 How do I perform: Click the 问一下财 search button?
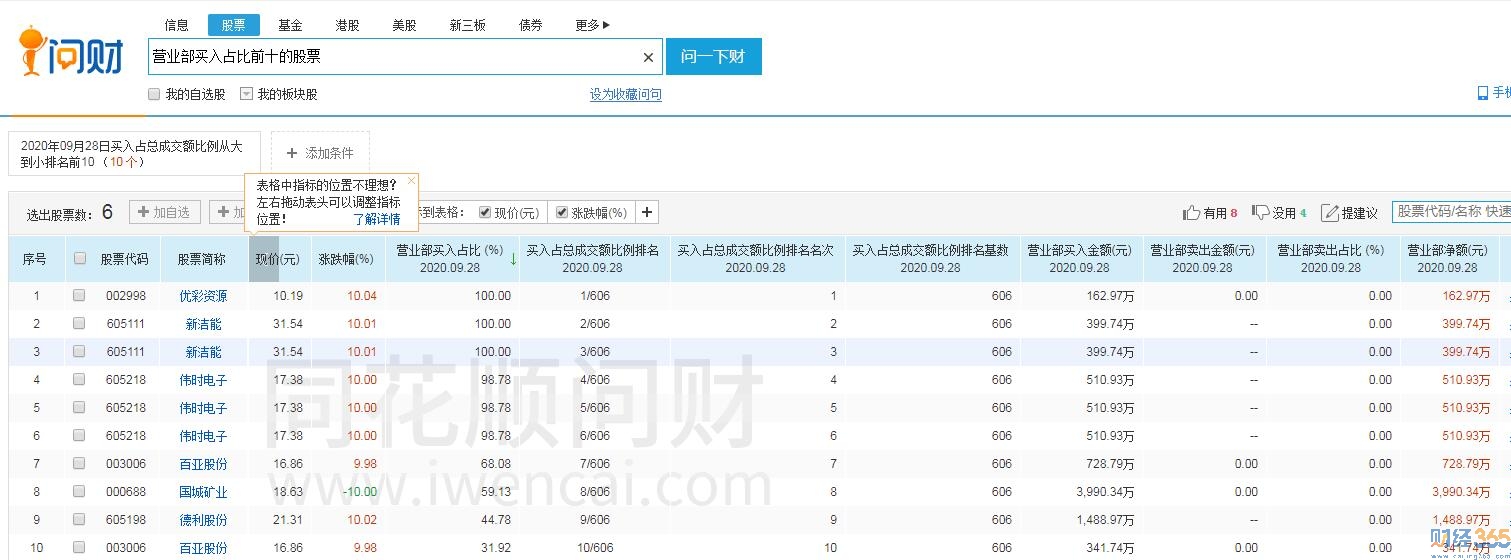tap(713, 56)
